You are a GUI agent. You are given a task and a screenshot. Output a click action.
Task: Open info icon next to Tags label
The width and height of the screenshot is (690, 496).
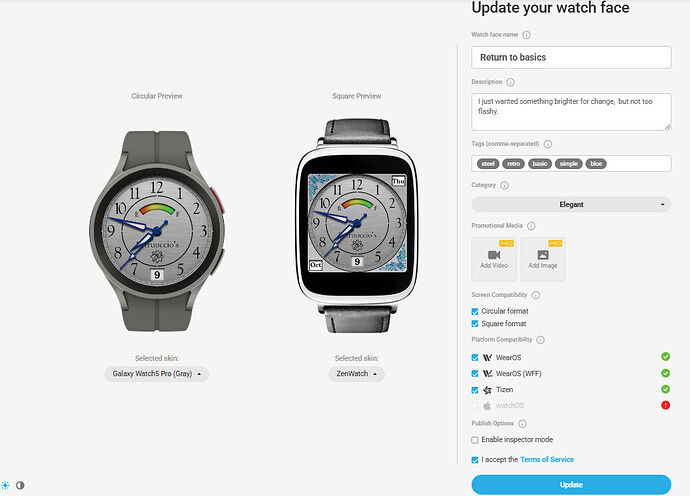548,144
